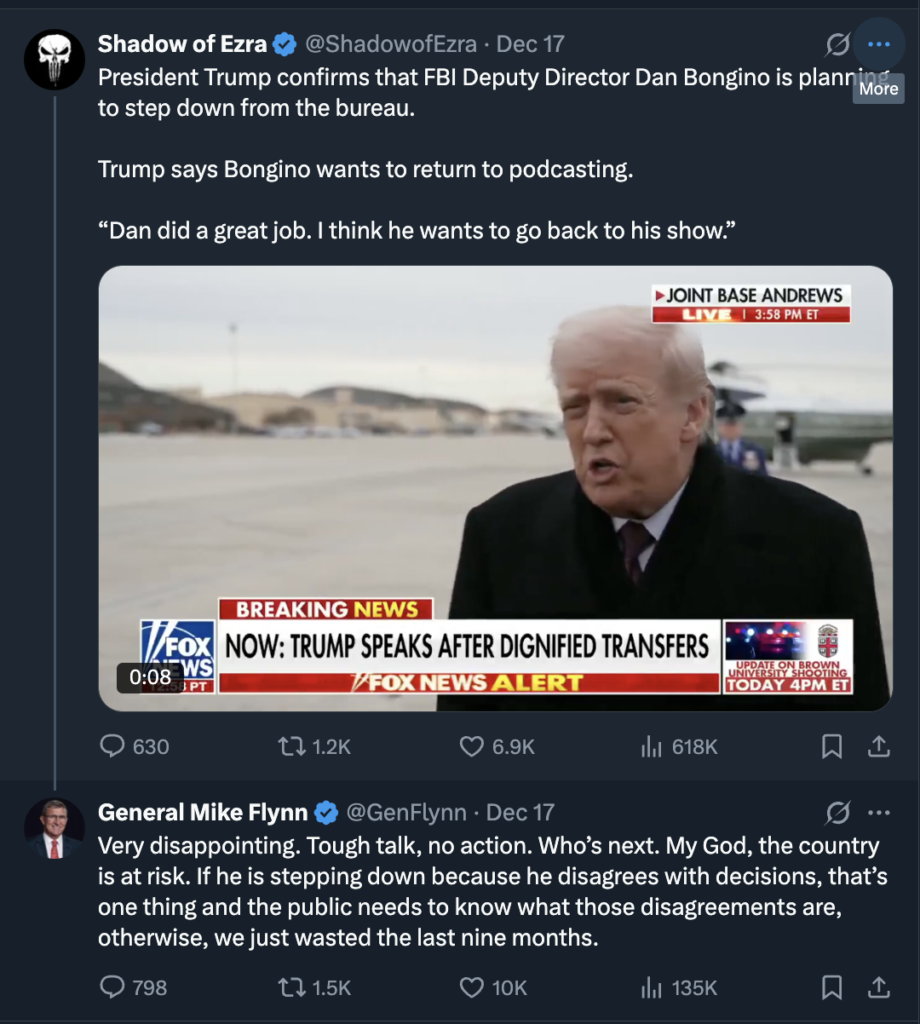The width and height of the screenshot is (920, 1024).
Task: Play the Fox News Trump video
Action: pos(495,488)
